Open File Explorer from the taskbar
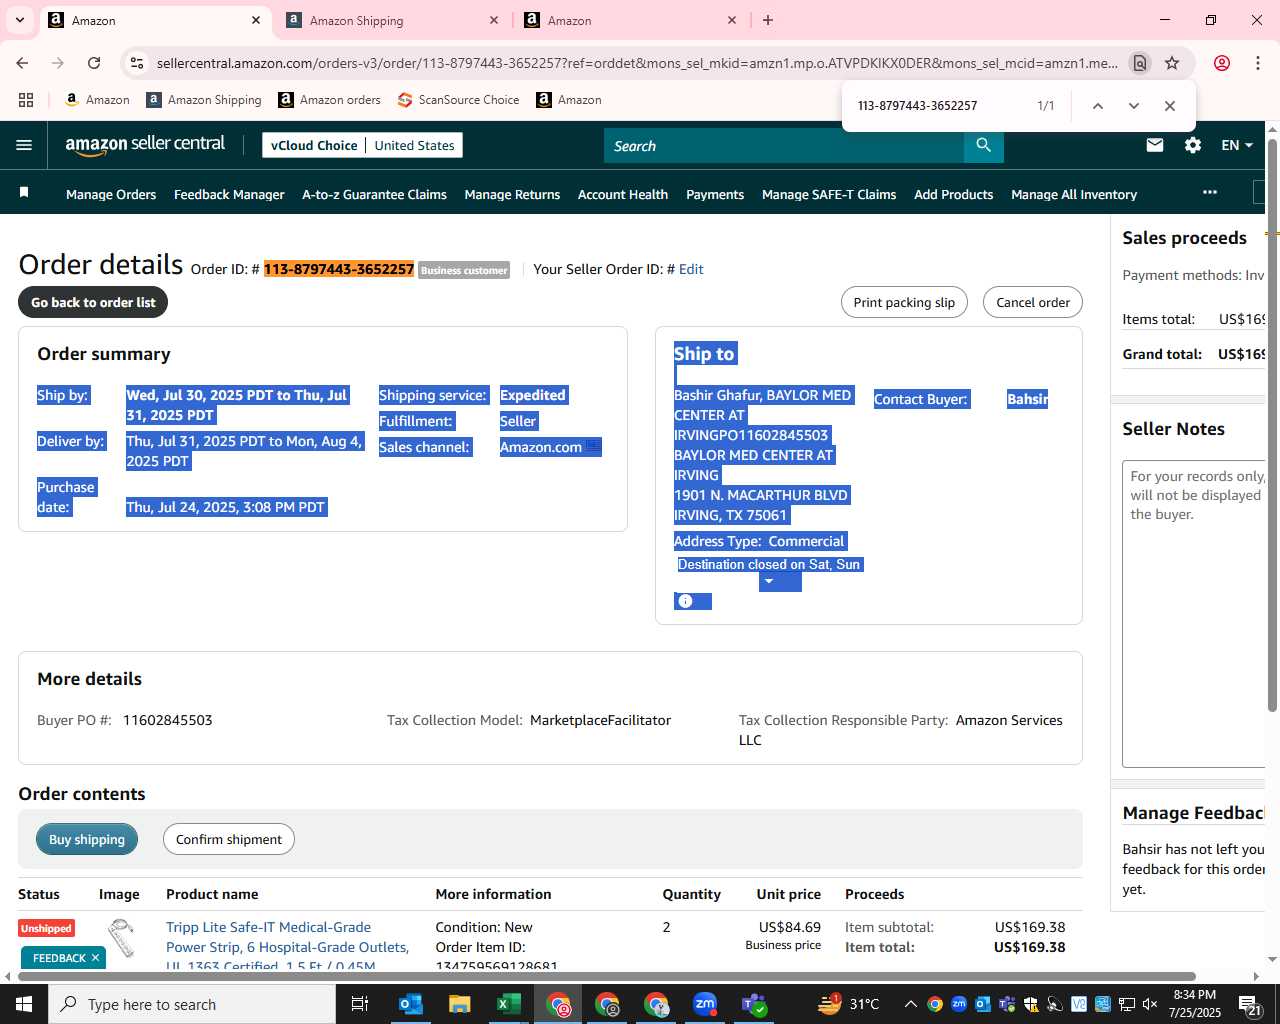Screen dimensions: 1280x1024 (x=459, y=1004)
